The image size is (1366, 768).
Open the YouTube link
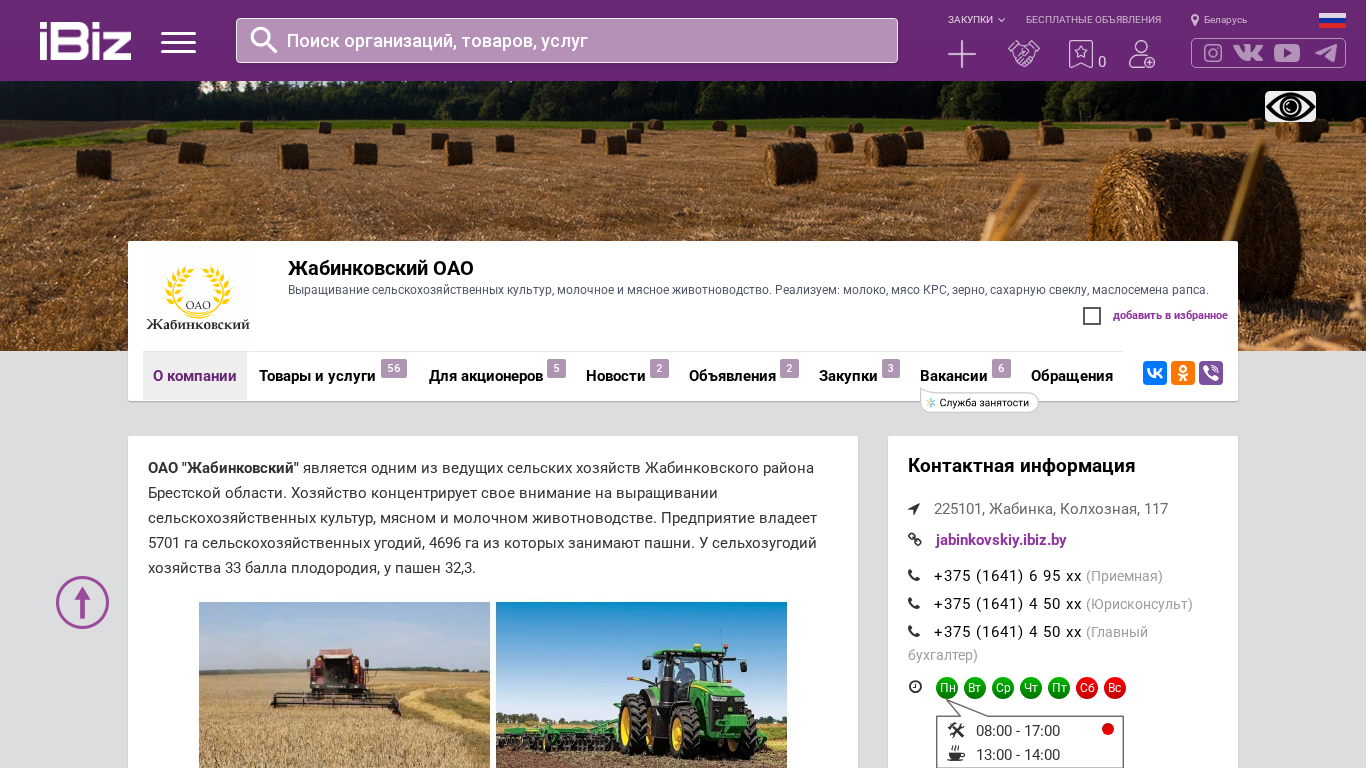pyautogui.click(x=1287, y=53)
